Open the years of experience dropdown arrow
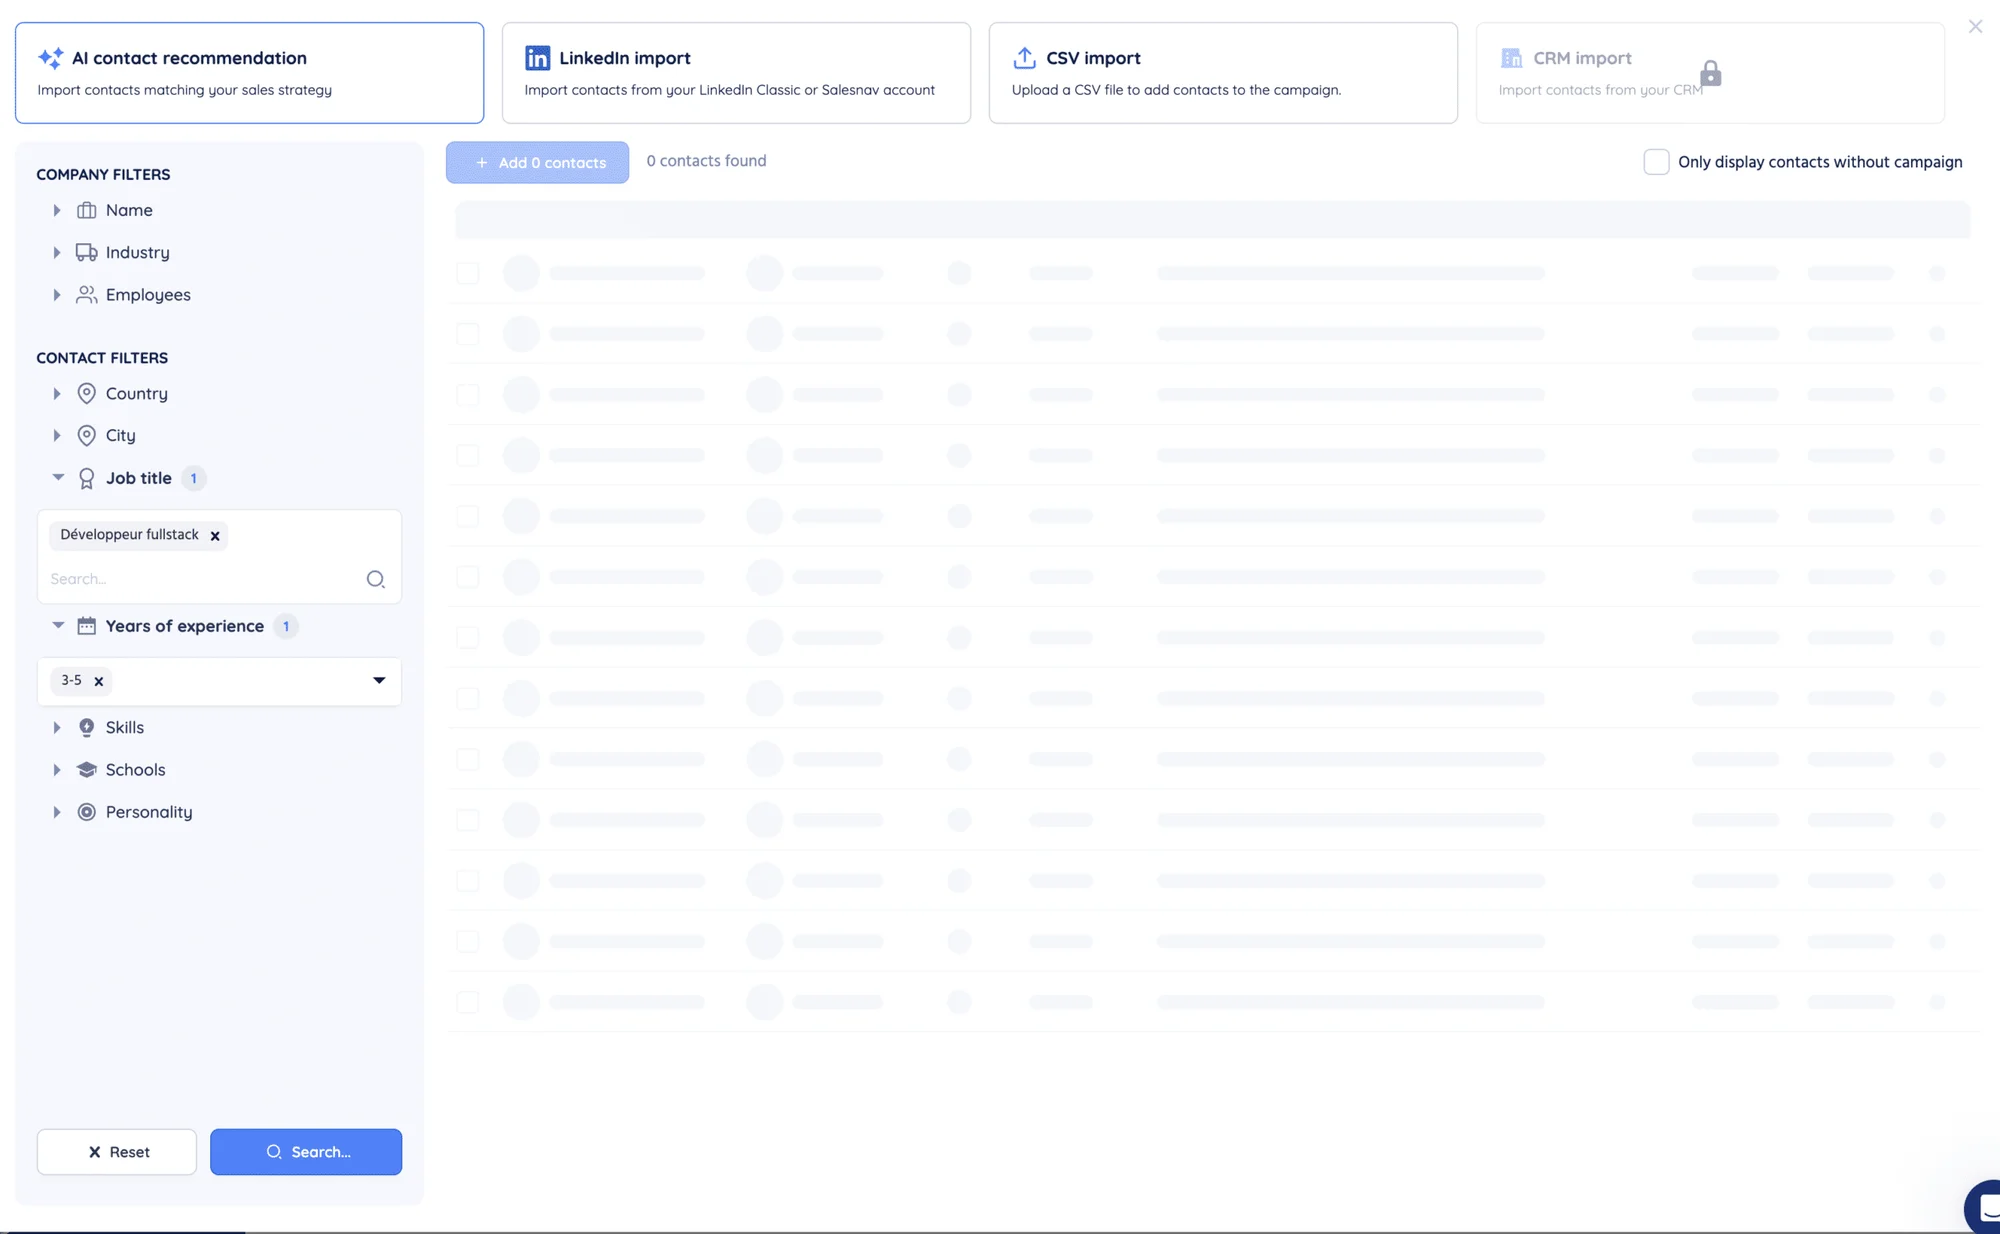Screen dimensions: 2000x1234 [379, 681]
